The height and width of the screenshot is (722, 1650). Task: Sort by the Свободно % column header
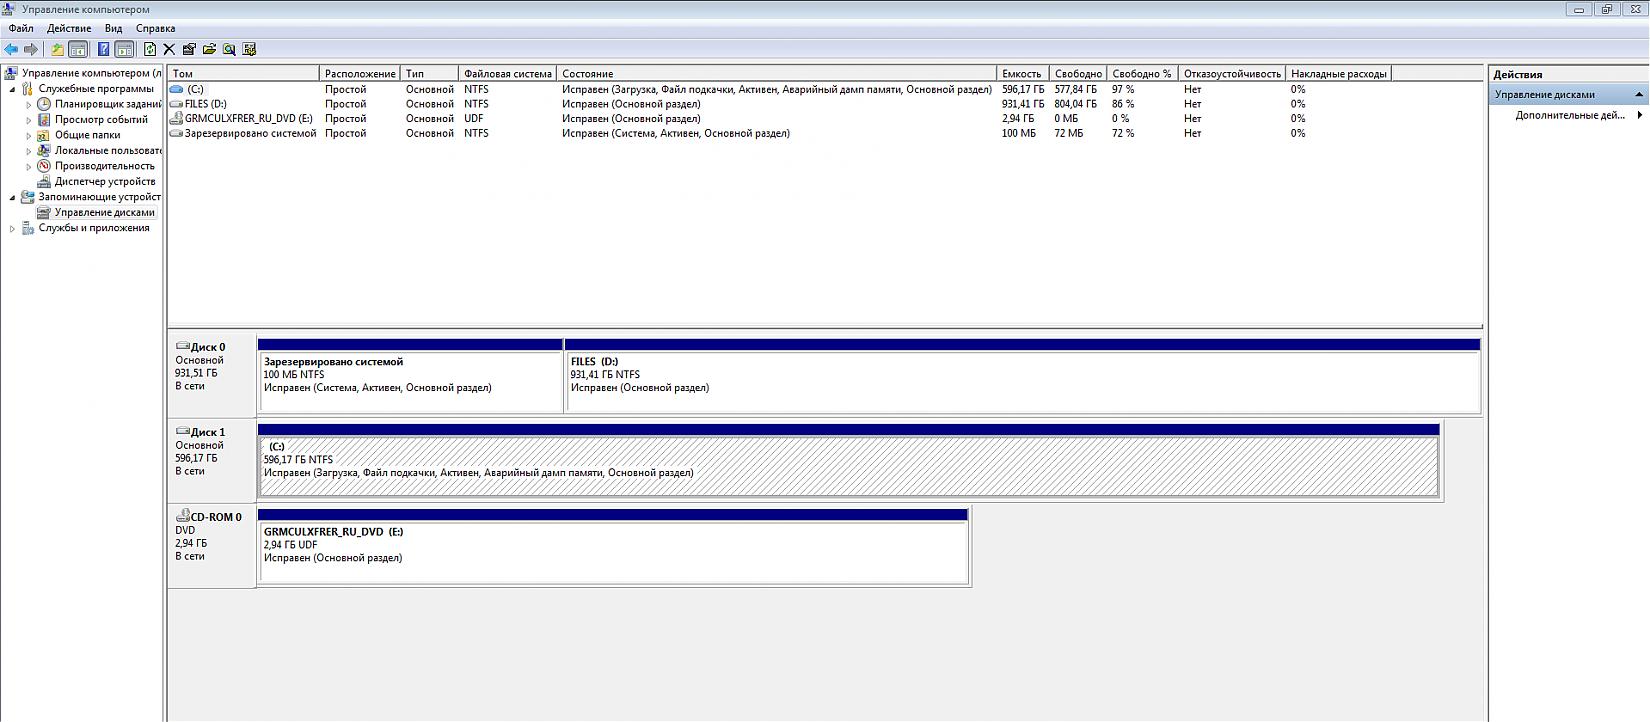coord(1143,73)
